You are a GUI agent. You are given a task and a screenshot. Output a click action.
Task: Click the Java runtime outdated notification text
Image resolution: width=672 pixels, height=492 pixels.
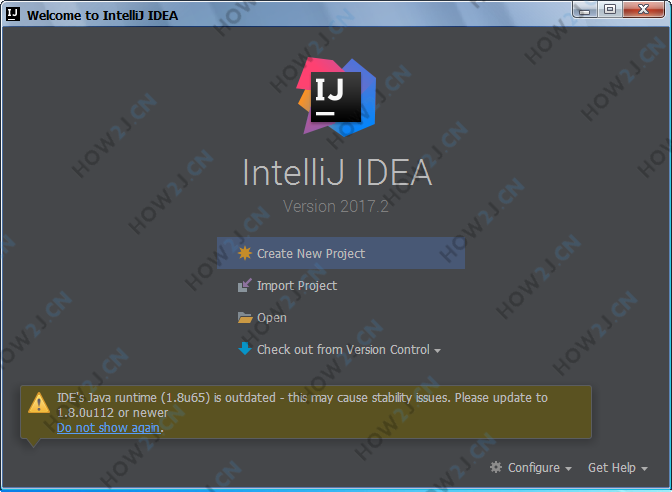(x=302, y=405)
